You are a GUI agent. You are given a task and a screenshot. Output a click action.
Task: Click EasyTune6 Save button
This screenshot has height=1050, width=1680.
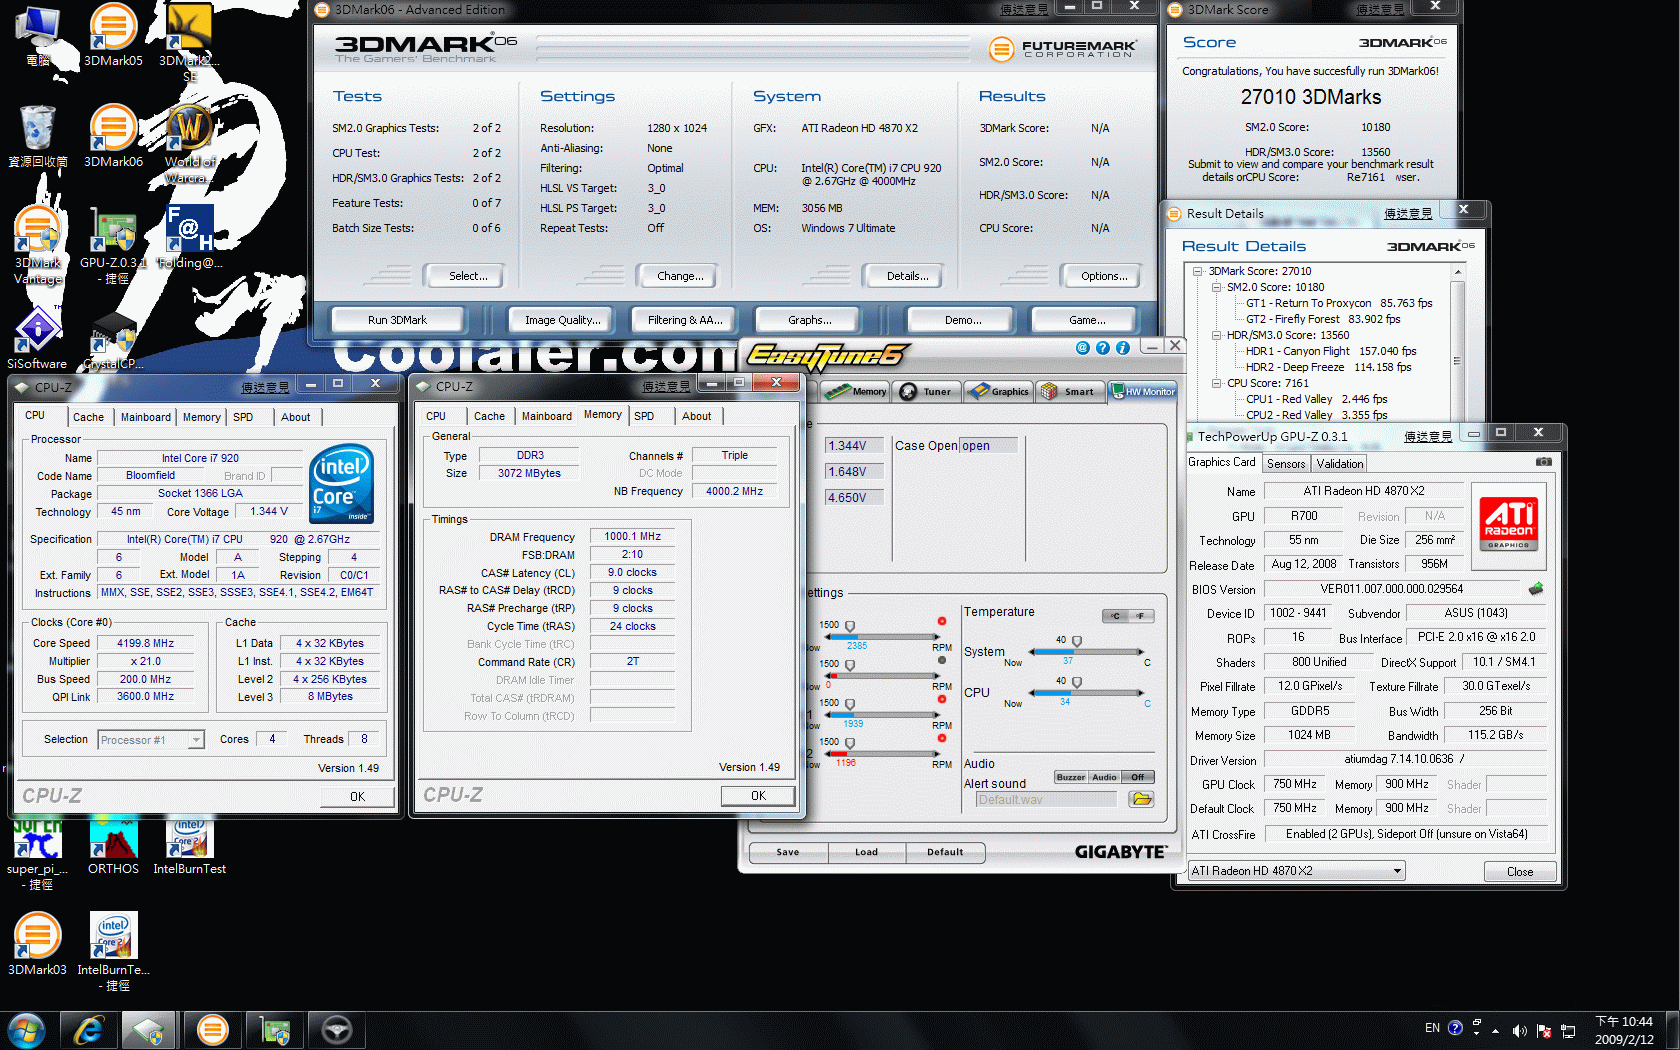click(x=788, y=852)
